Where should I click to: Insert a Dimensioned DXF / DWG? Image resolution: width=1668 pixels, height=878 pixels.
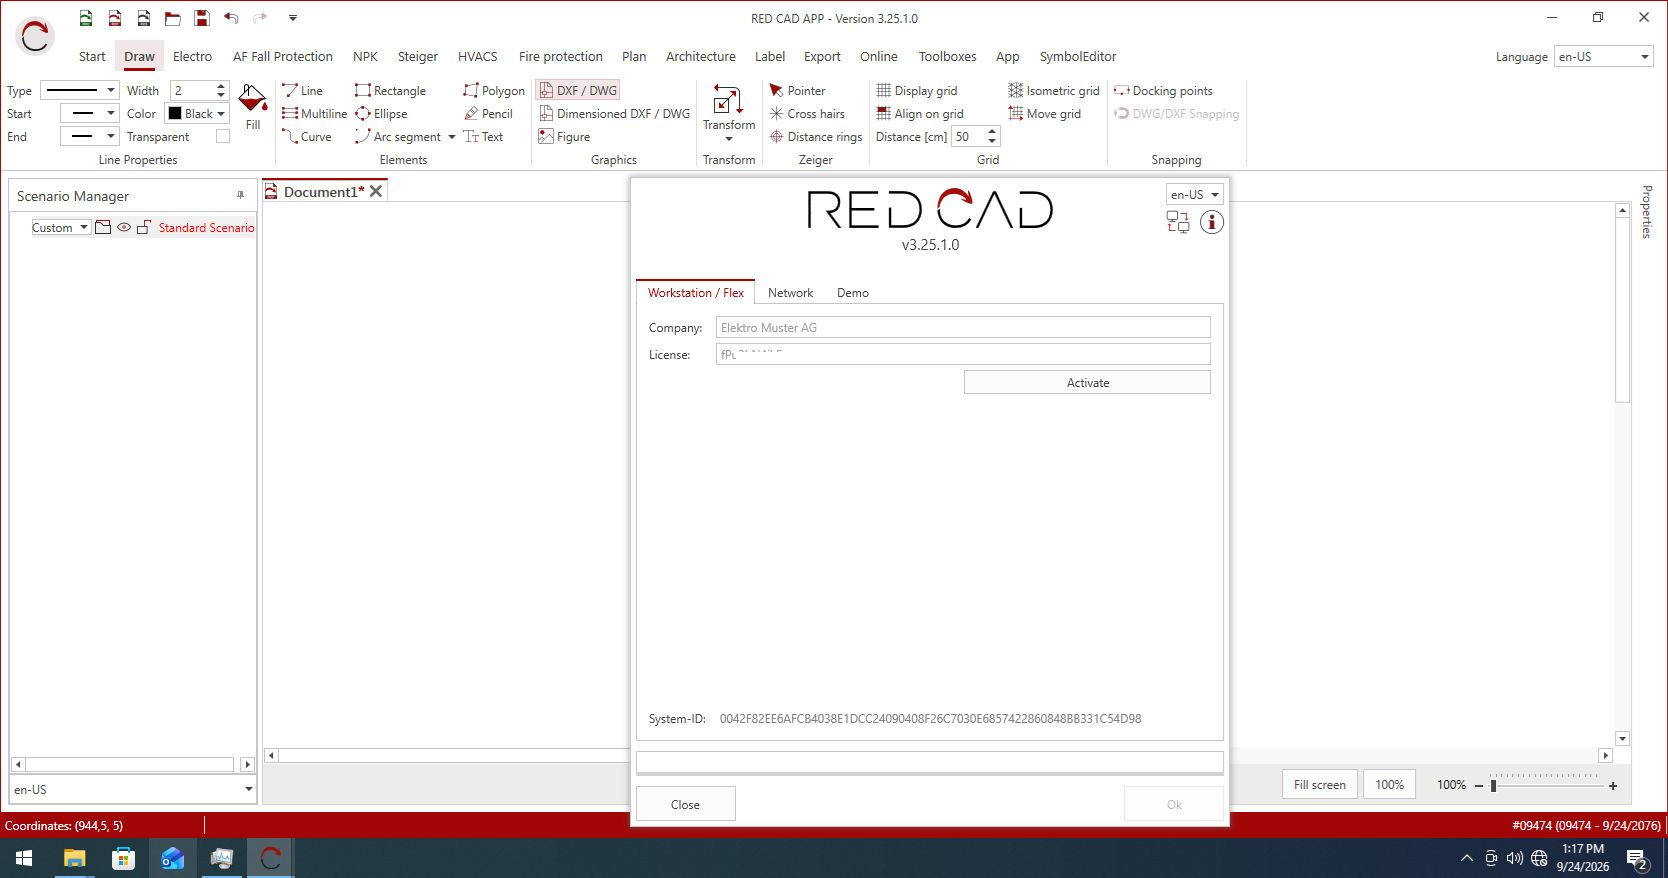[614, 113]
